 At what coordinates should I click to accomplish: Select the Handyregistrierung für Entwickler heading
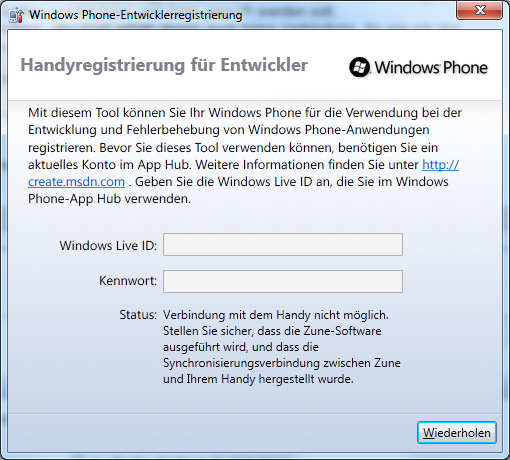tap(164, 65)
